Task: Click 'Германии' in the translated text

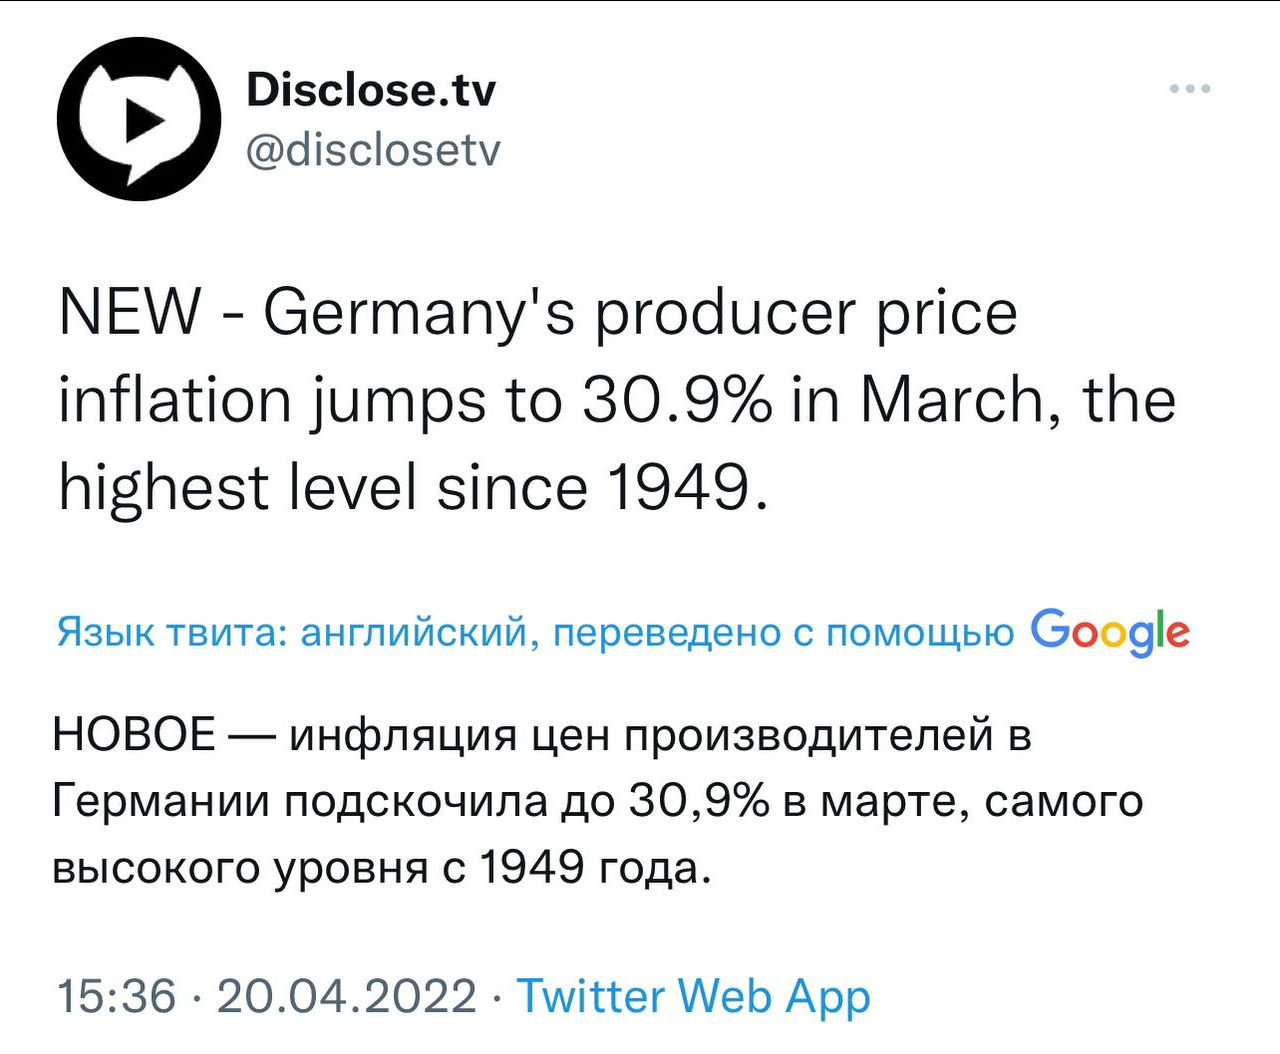Action: 161,802
